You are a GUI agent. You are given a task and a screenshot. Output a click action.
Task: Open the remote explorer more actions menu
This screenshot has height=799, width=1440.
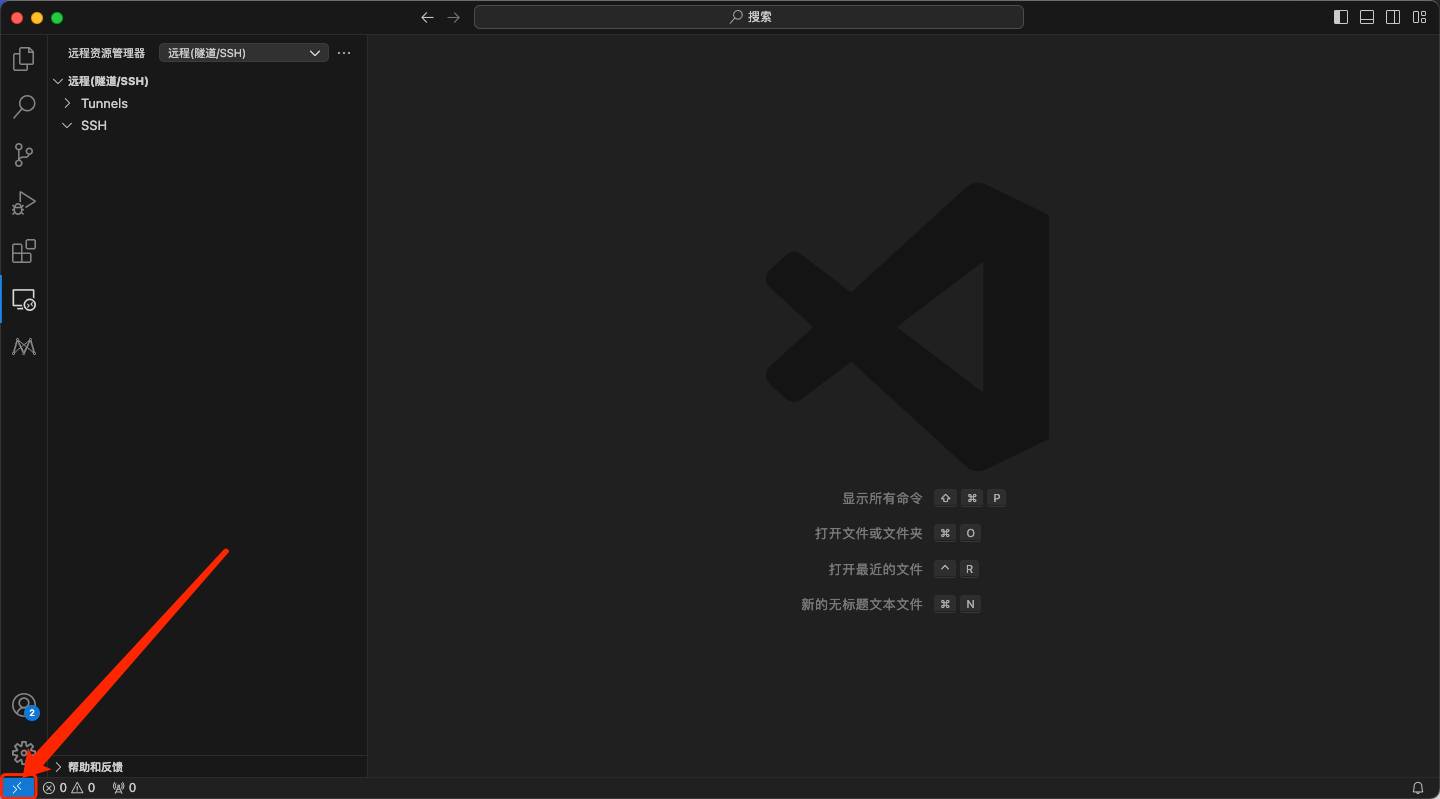point(344,53)
